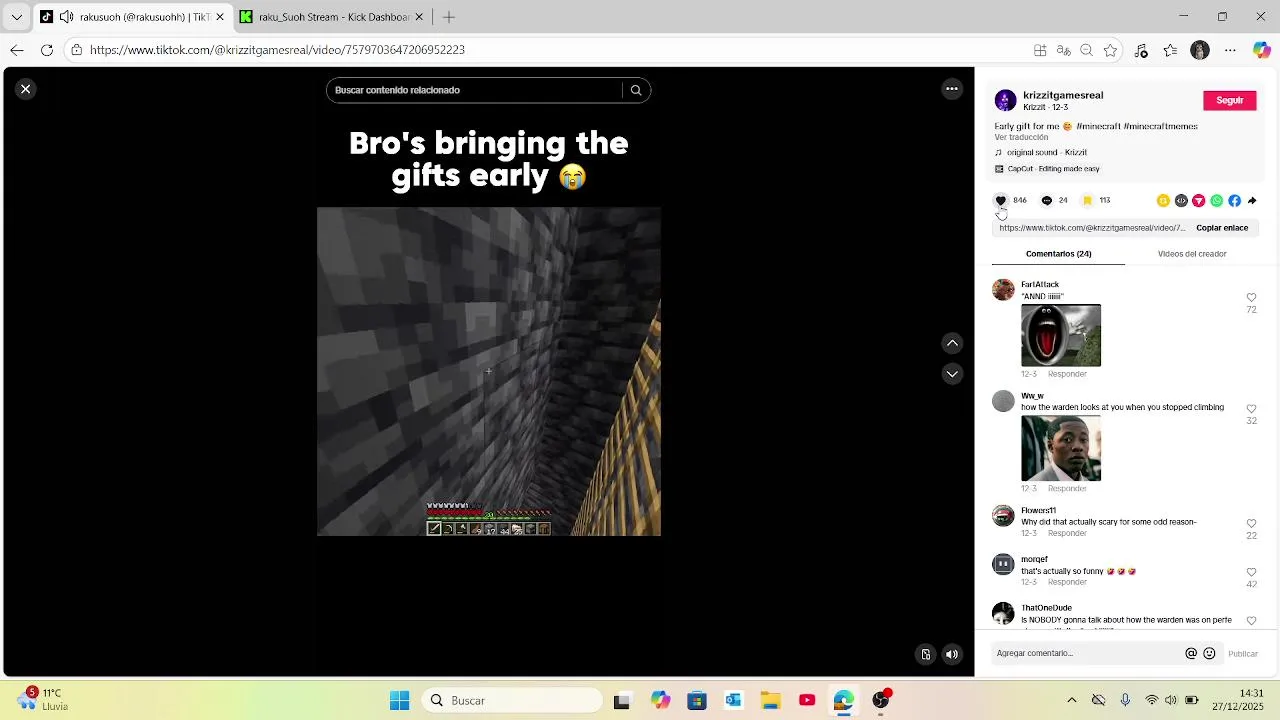This screenshot has width=1280, height=720.
Task: Like morqef's comment heart
Action: click(1251, 573)
